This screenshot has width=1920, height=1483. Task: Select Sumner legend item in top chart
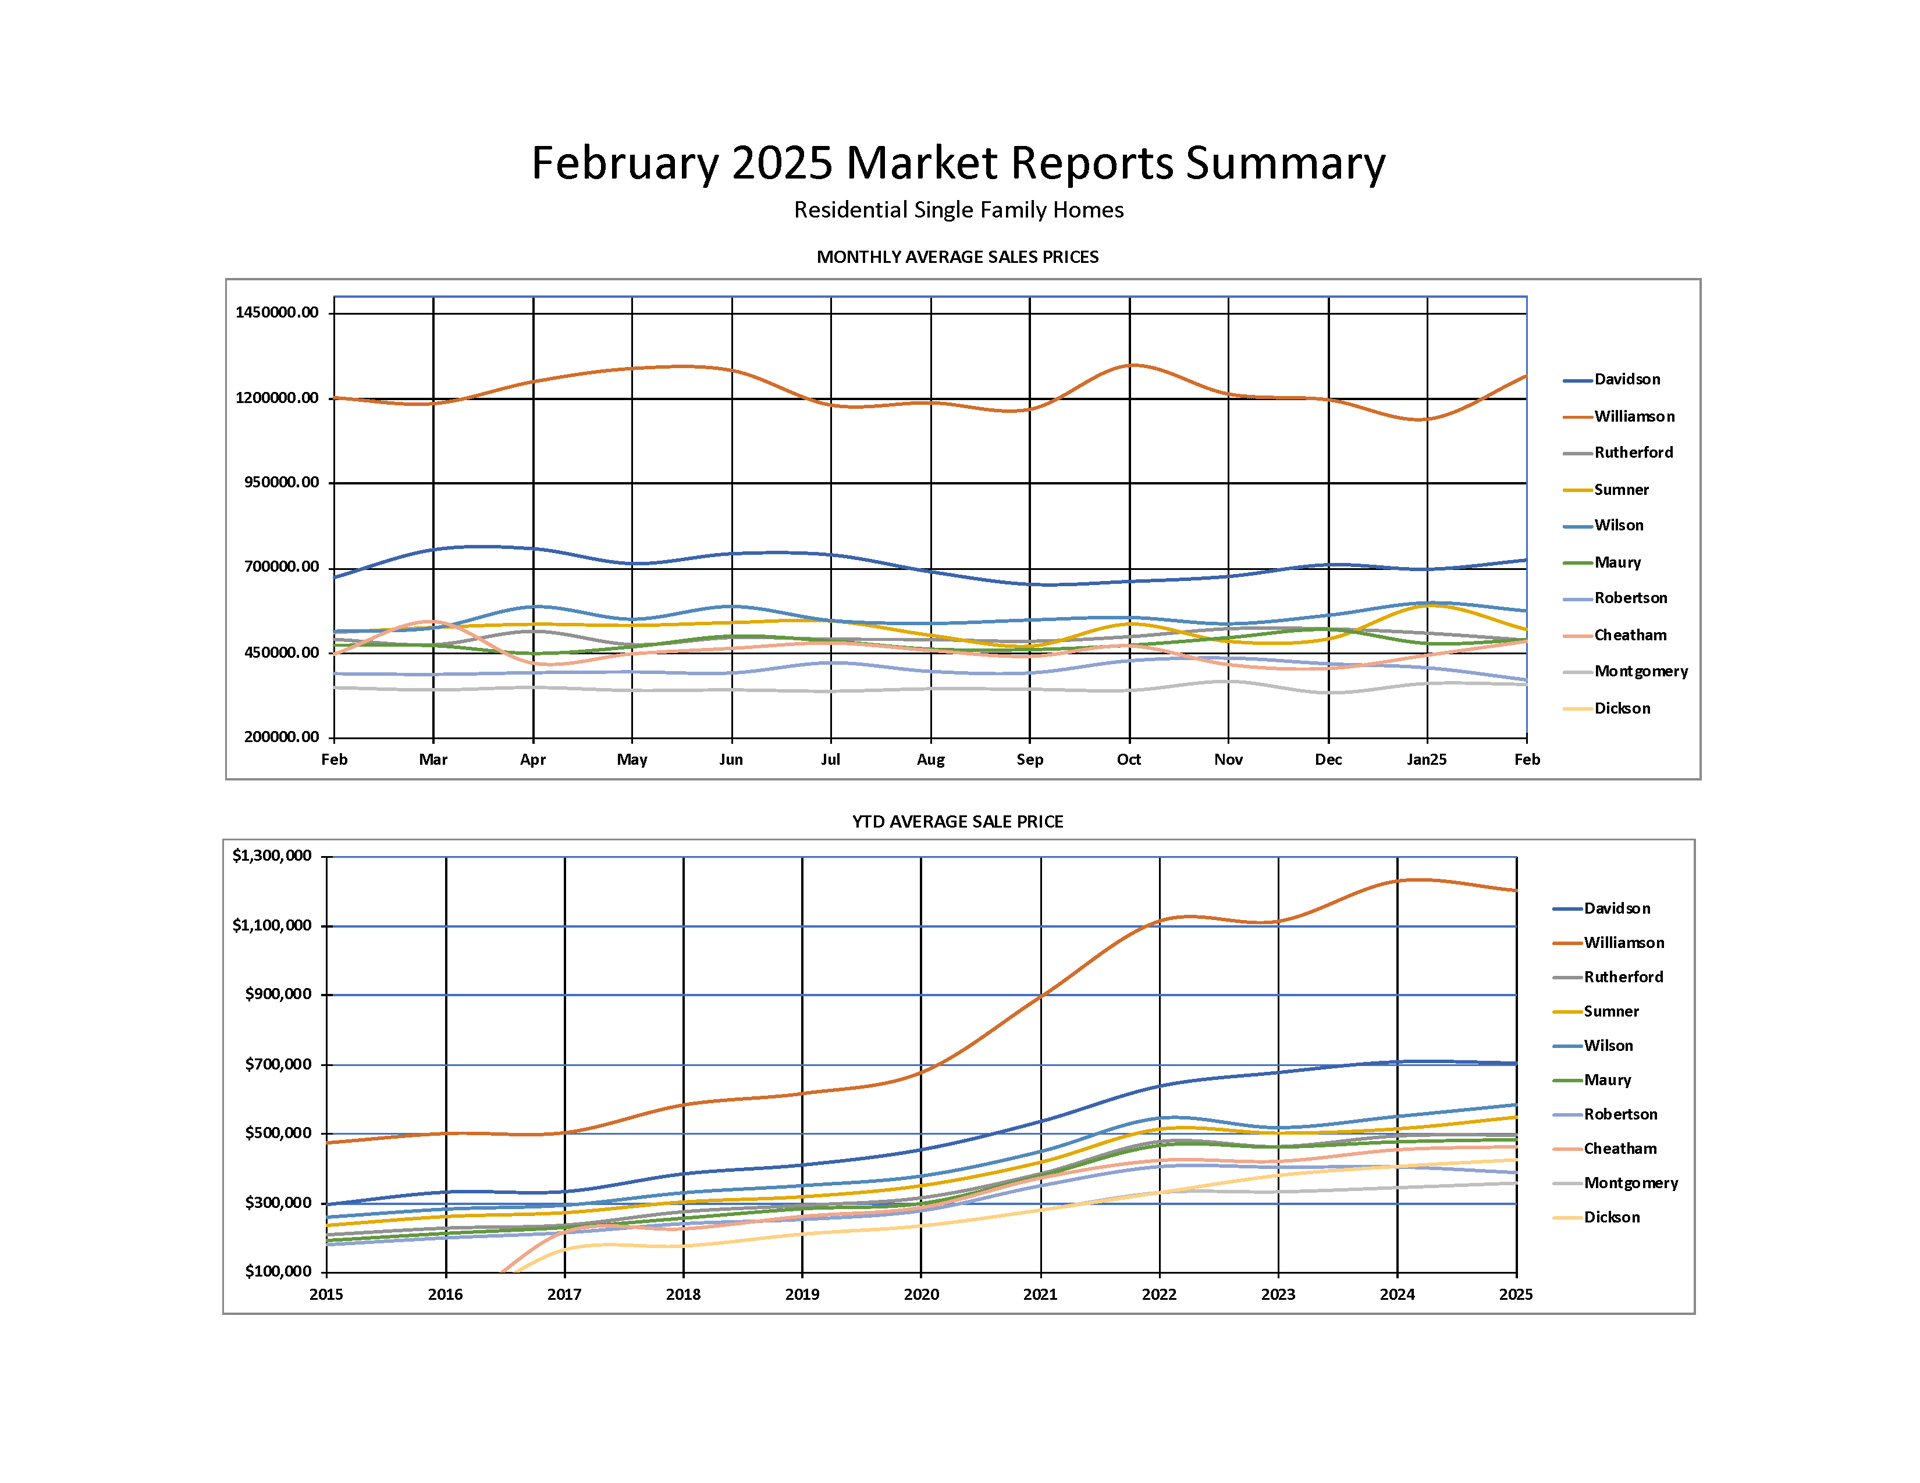click(1620, 490)
